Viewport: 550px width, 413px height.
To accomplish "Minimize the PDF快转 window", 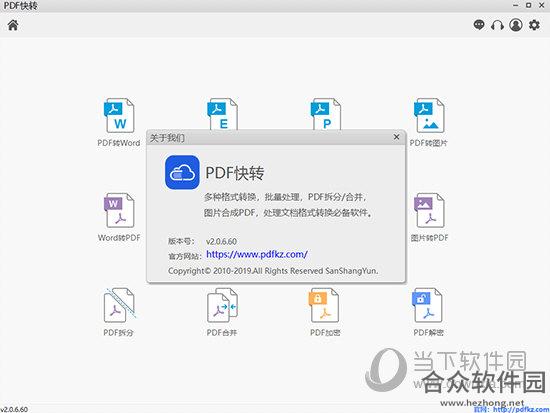I will click(515, 6).
